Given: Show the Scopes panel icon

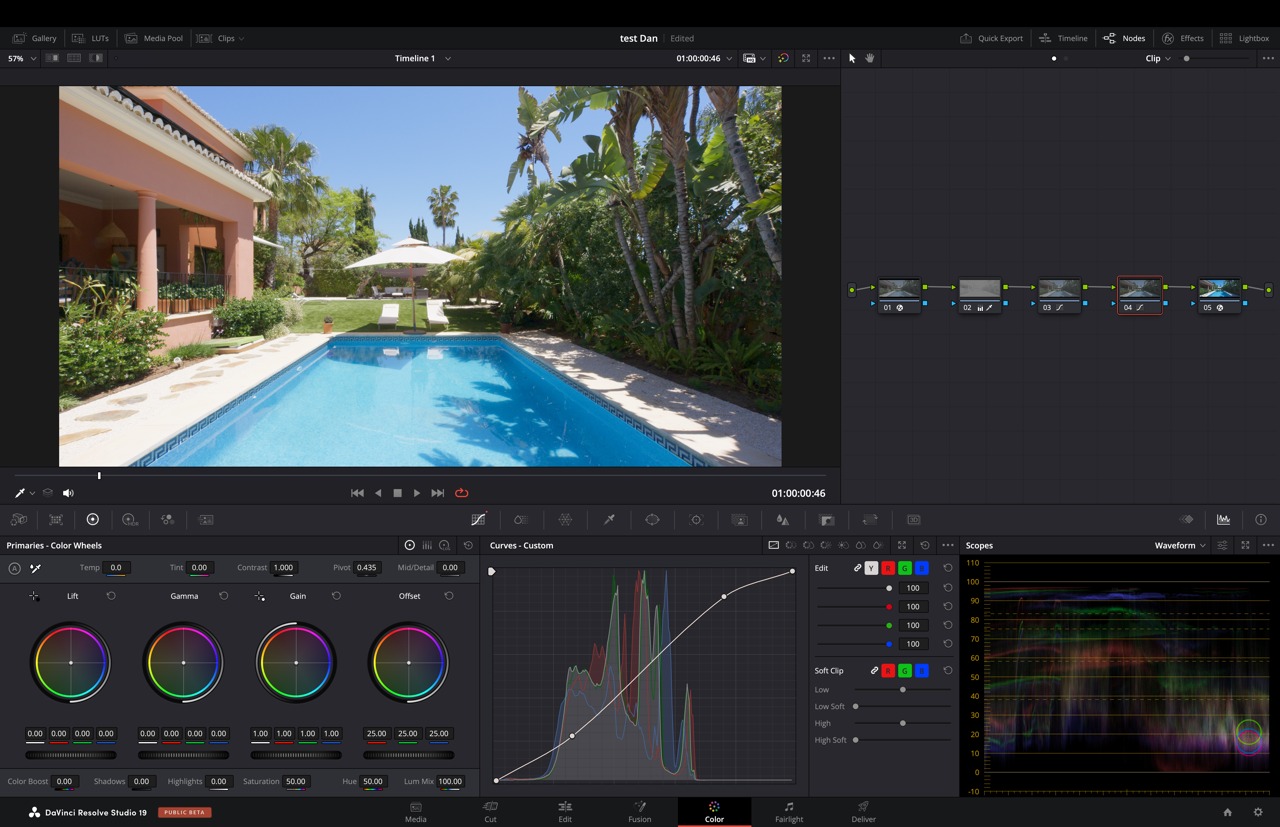Looking at the screenshot, I should pos(1223,520).
